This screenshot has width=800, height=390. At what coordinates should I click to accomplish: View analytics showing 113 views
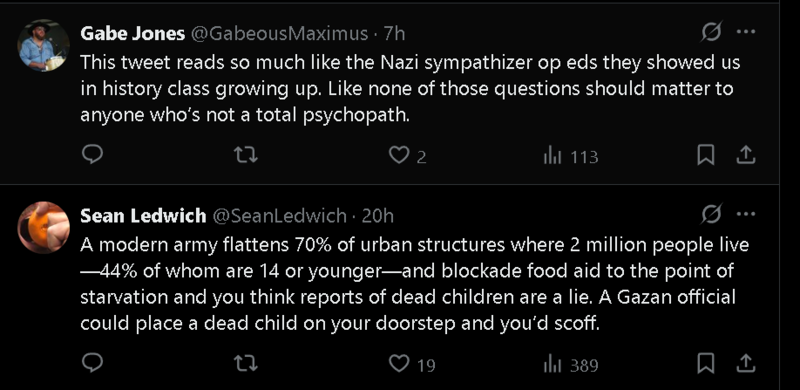pyautogui.click(x=570, y=156)
